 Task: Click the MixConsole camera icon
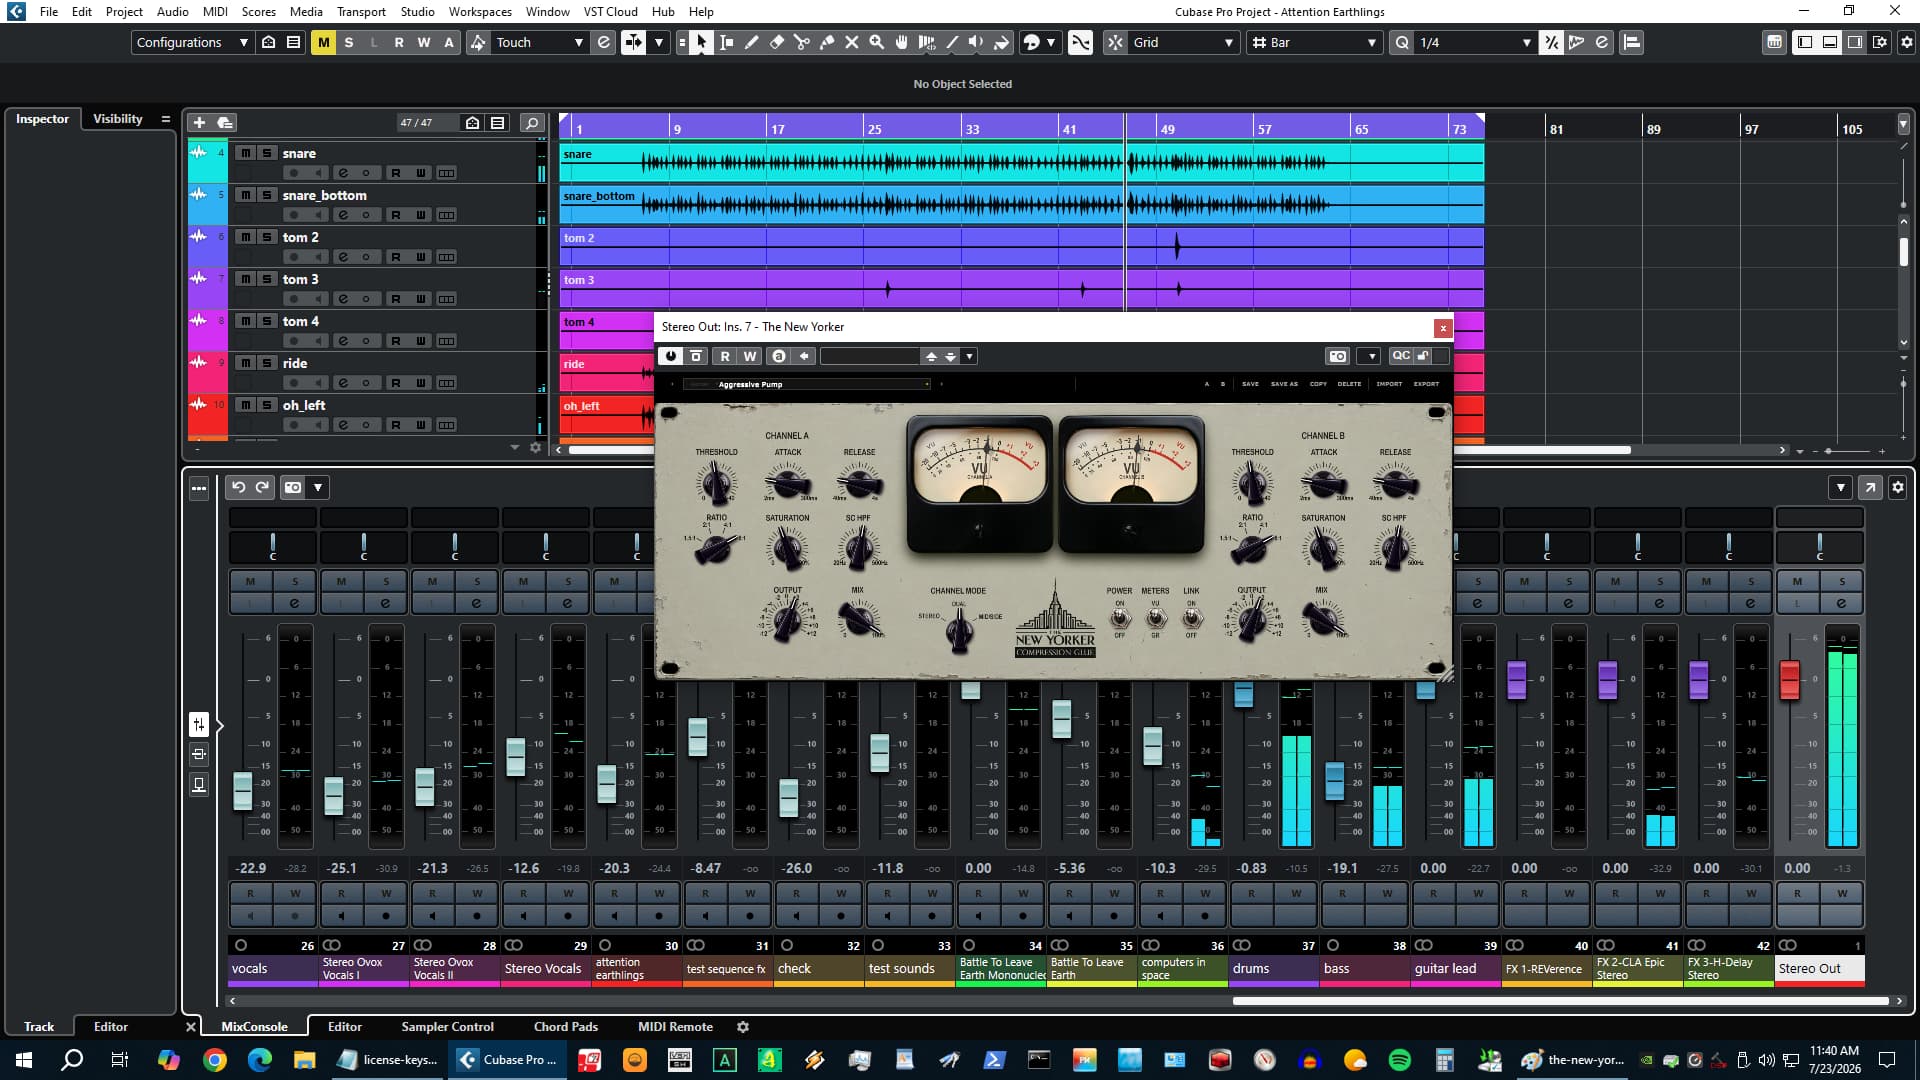coord(293,487)
